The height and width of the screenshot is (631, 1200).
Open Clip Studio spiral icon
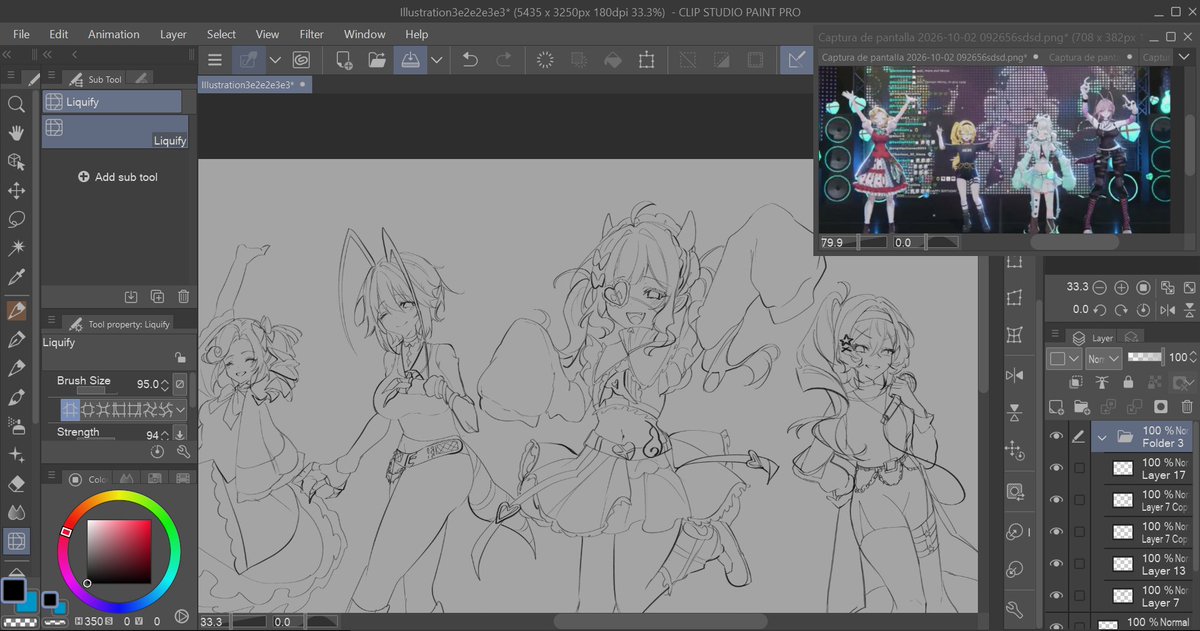301,60
